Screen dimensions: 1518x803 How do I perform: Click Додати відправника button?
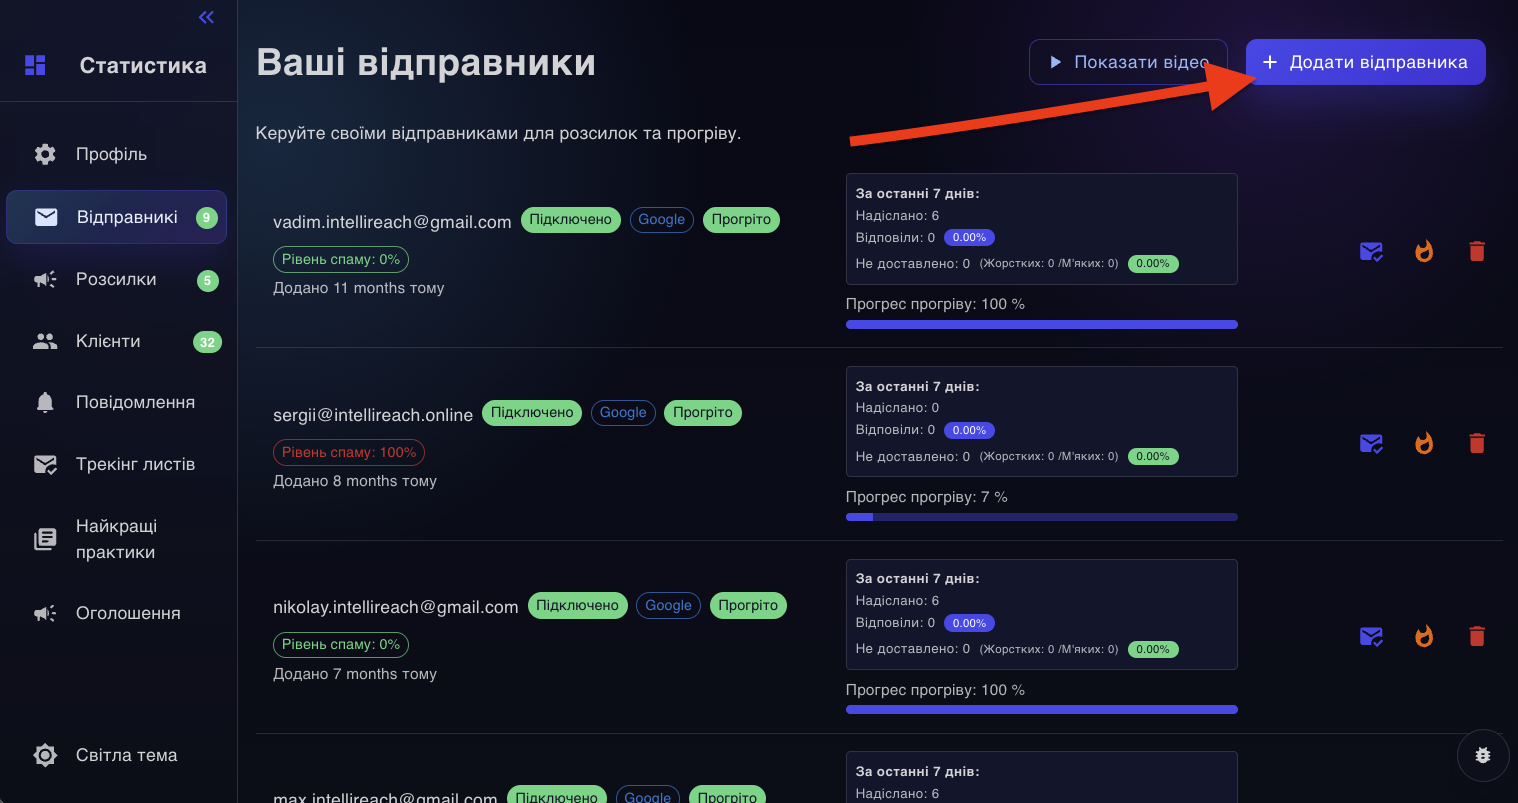1365,62
